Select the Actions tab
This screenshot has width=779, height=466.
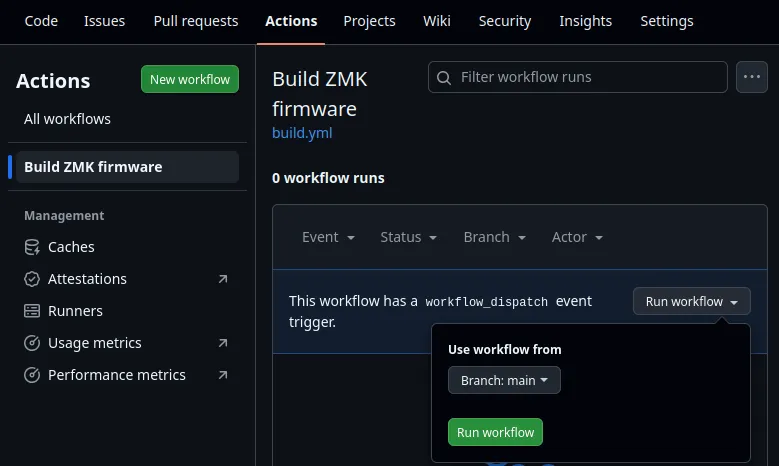(291, 21)
